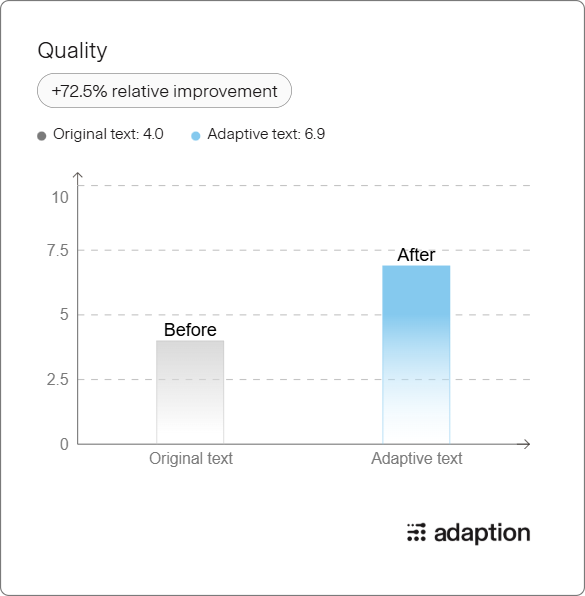Select the blue After bar
Screen dimensions: 585x596
(x=416, y=354)
